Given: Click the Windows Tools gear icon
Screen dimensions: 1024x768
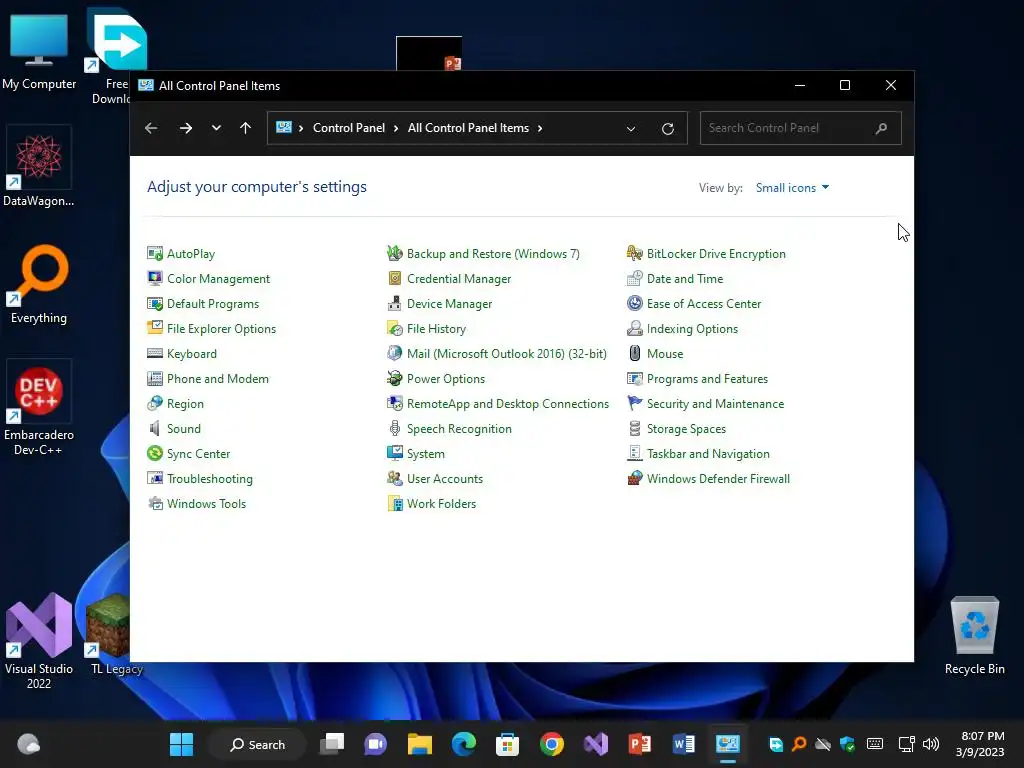Looking at the screenshot, I should [155, 504].
